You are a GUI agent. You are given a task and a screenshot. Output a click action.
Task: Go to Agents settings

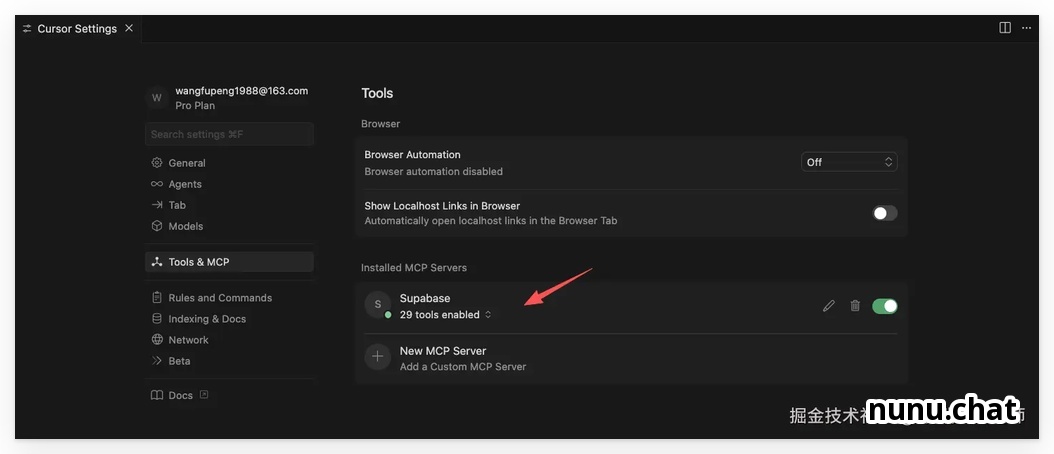pos(185,184)
